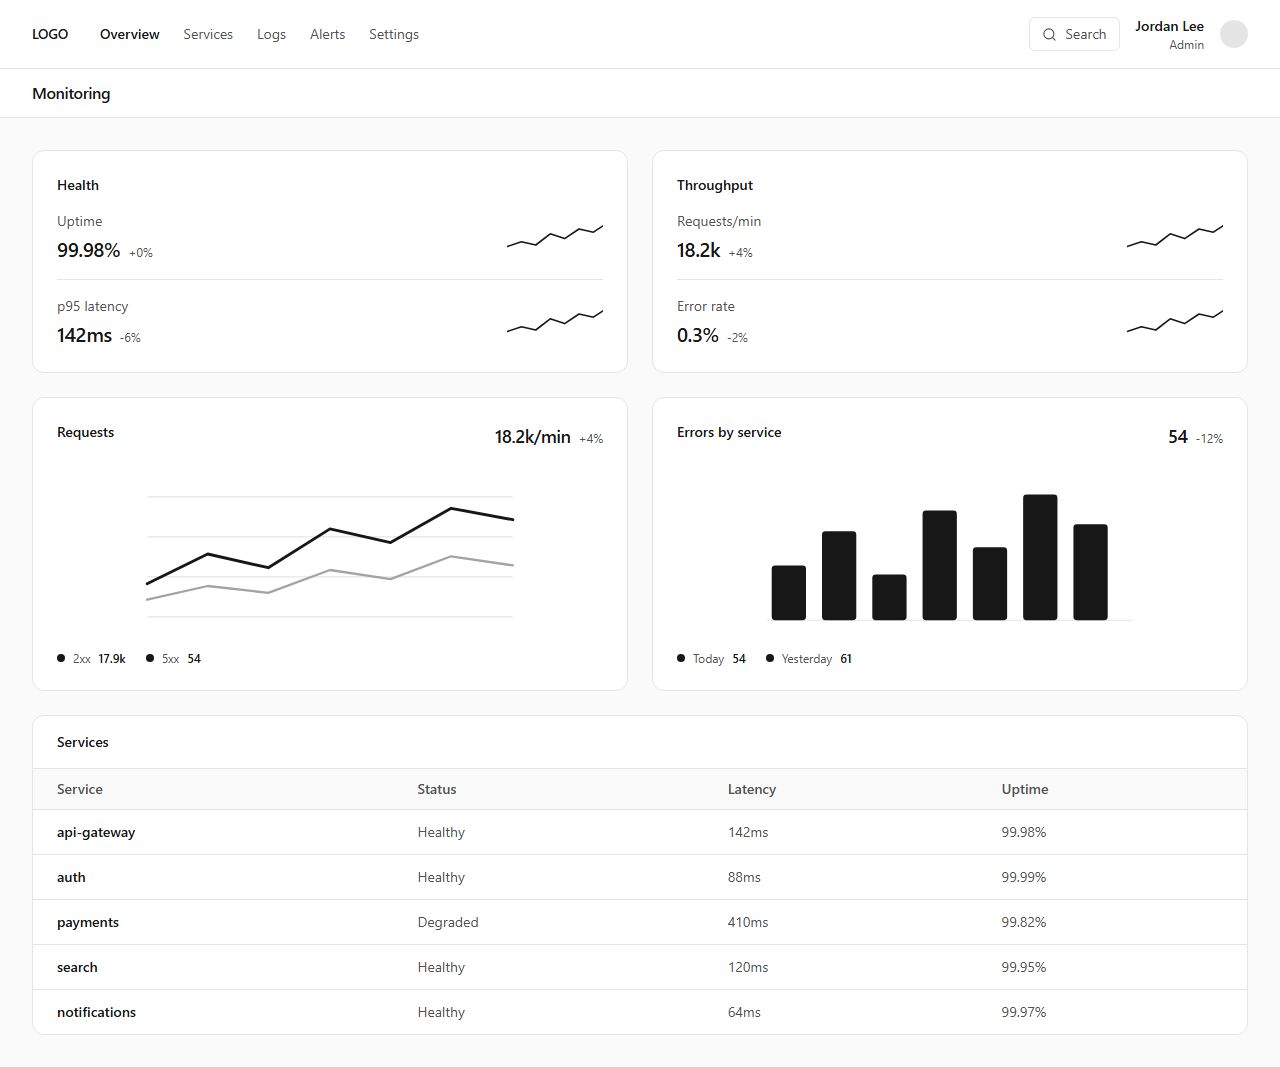Click the 120ms latency for search
Screen dimensions: 1280x1067
point(748,967)
